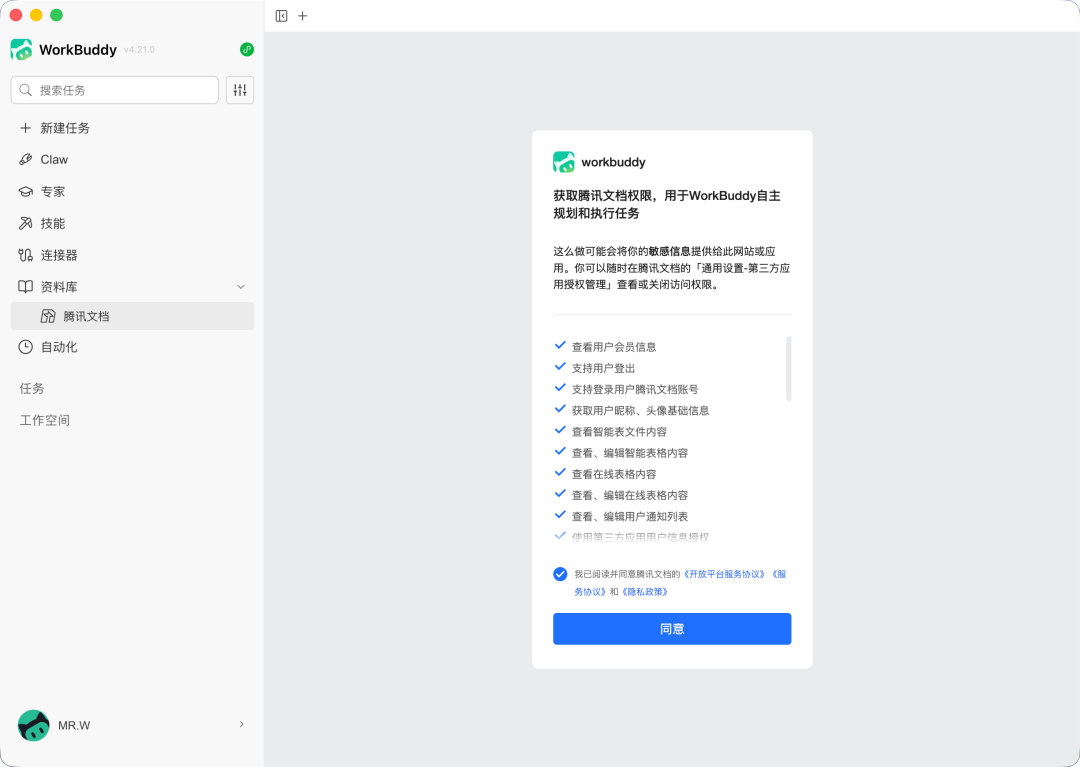Click the 工作空间 section label
The height and width of the screenshot is (767, 1080).
(x=45, y=420)
